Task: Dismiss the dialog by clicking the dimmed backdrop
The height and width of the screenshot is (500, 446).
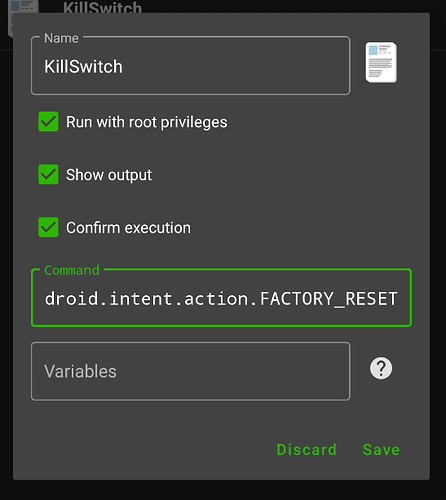Action: 223,490
